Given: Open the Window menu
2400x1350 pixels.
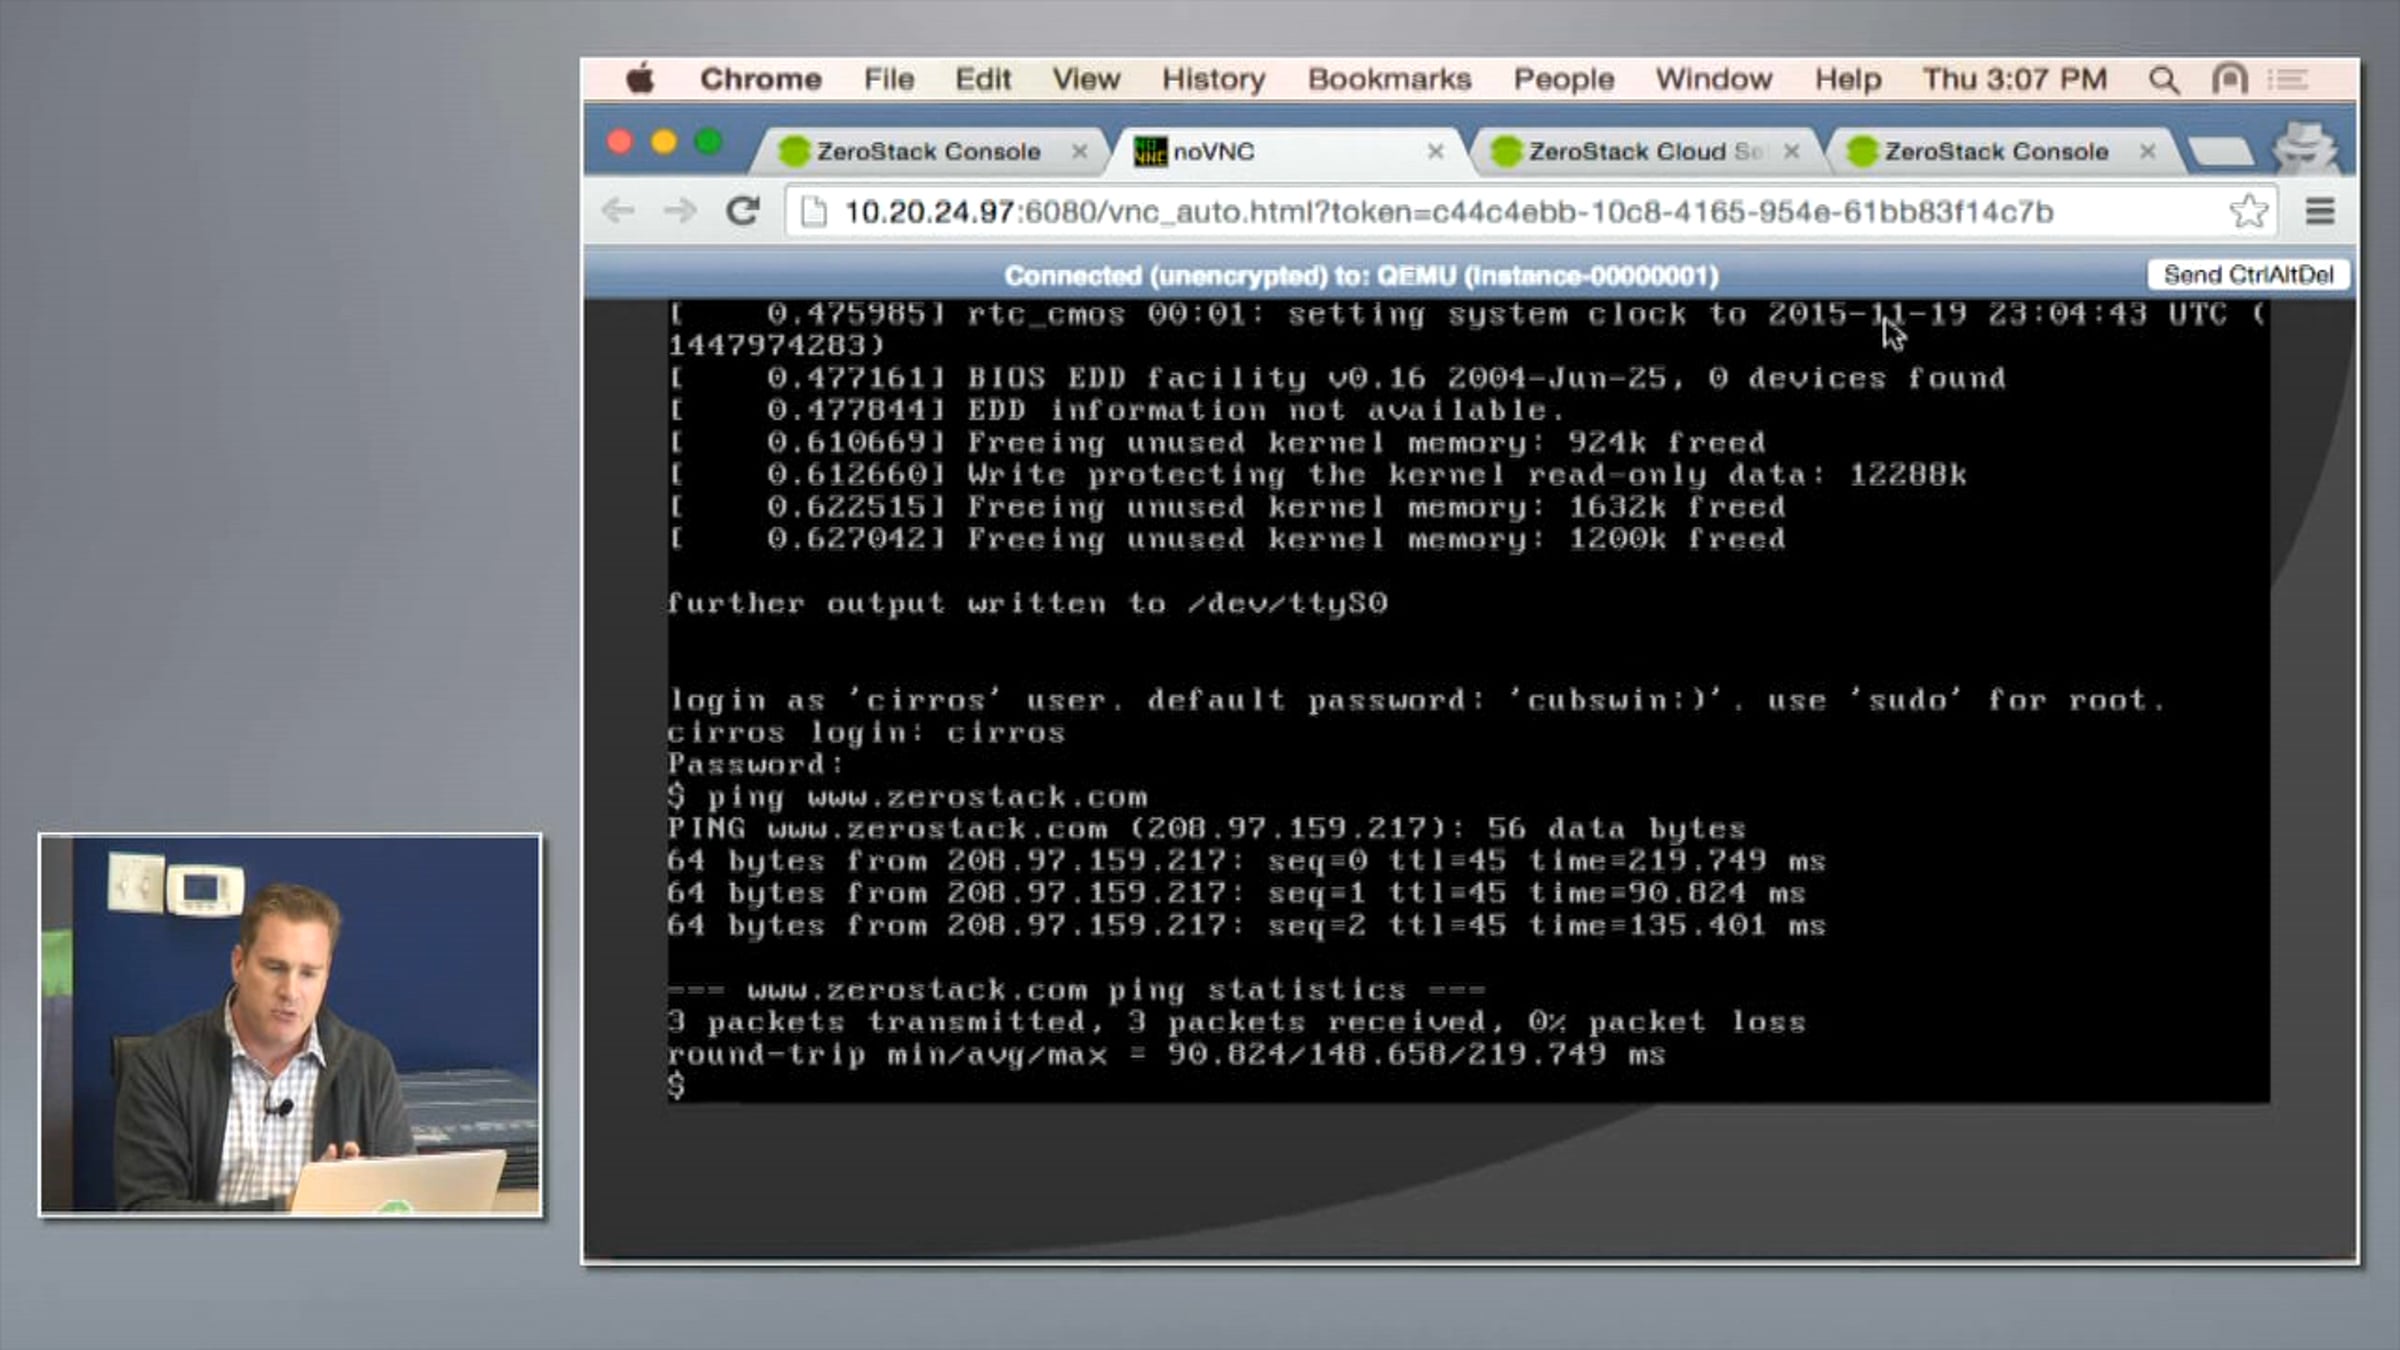Looking at the screenshot, I should pos(1714,79).
